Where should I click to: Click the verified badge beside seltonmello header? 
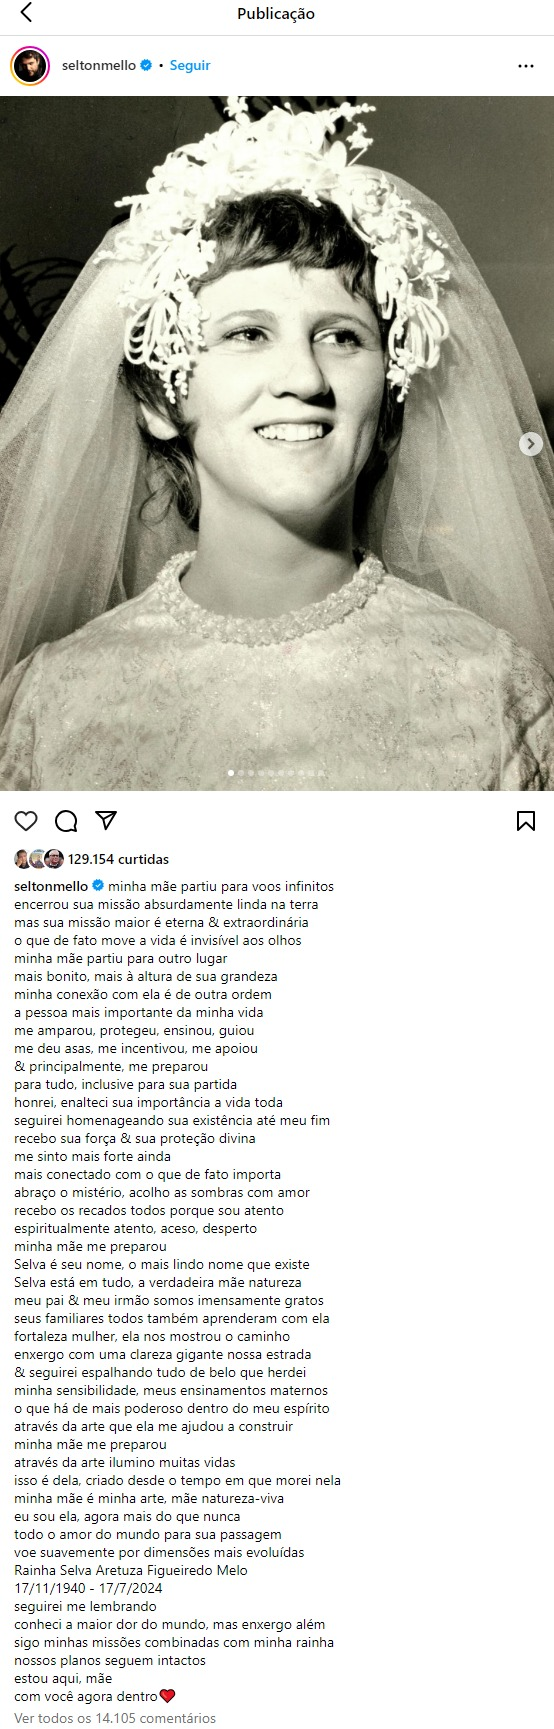(x=146, y=65)
